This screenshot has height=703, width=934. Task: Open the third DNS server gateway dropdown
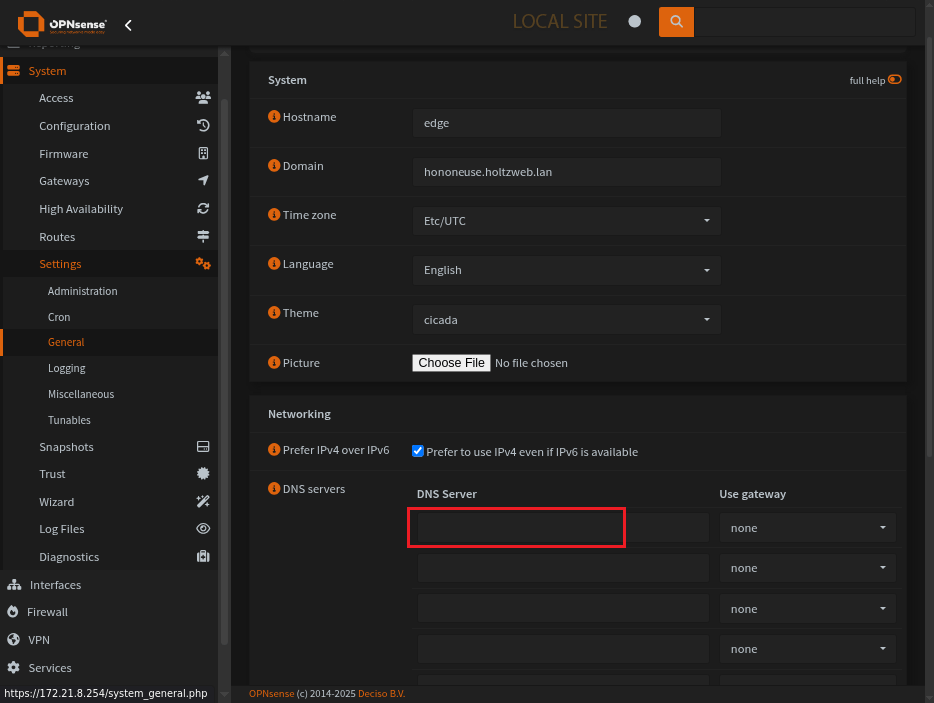808,609
